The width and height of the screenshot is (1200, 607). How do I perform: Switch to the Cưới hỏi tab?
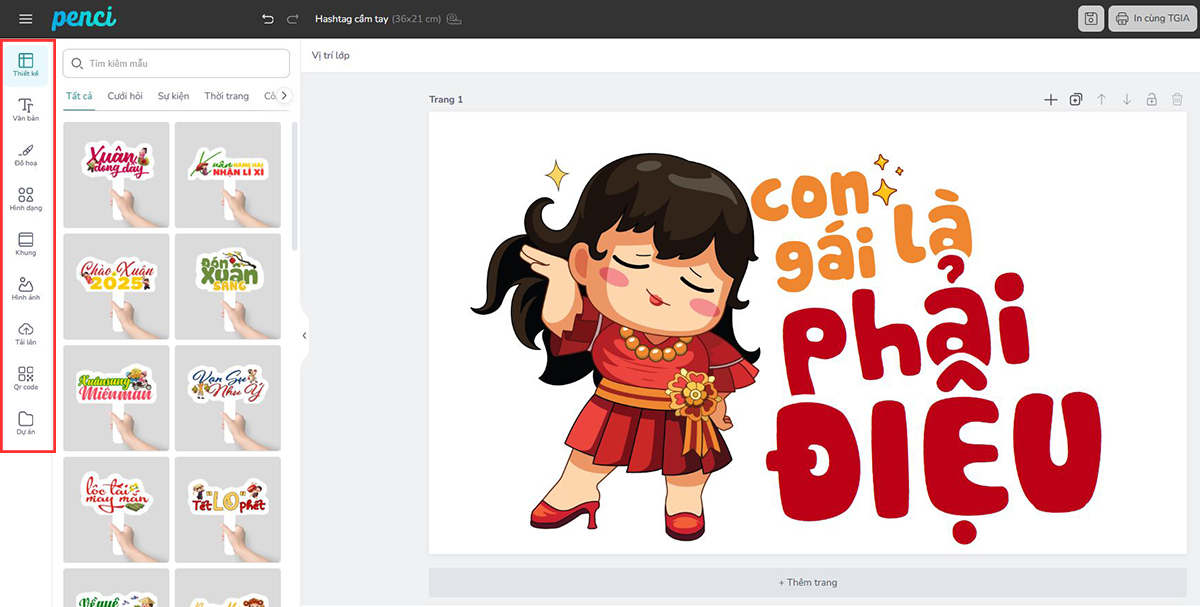pos(124,96)
